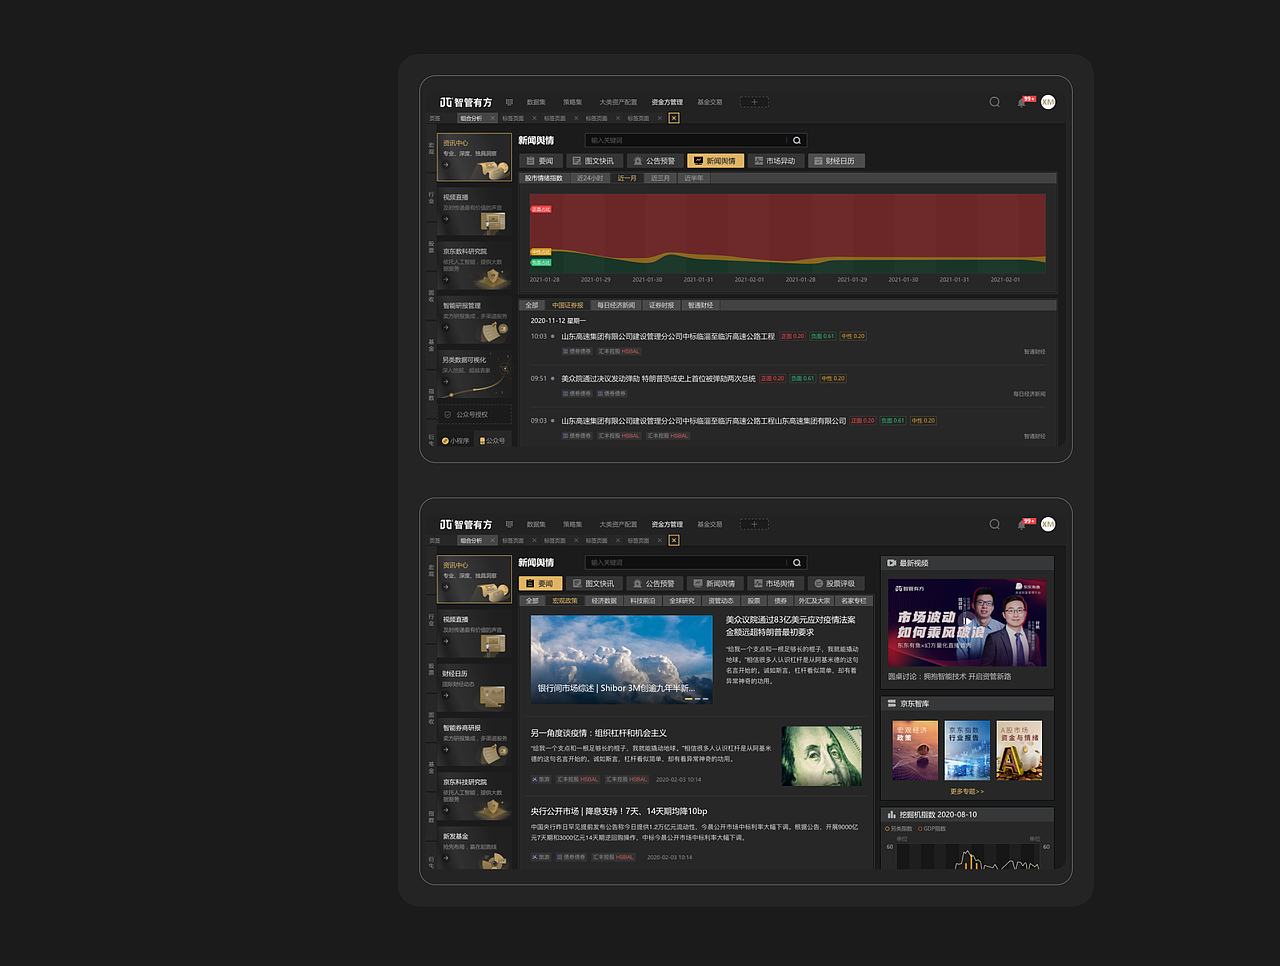Open 数据集 menu in 最新视频 window
The height and width of the screenshot is (966, 1280).
click(x=536, y=524)
